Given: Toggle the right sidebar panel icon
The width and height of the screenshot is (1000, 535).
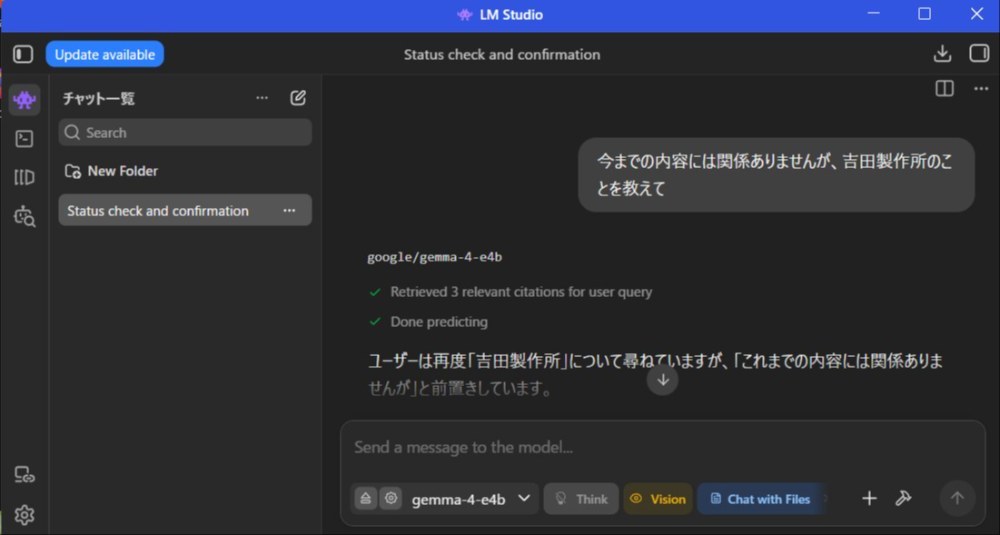Looking at the screenshot, I should point(979,54).
